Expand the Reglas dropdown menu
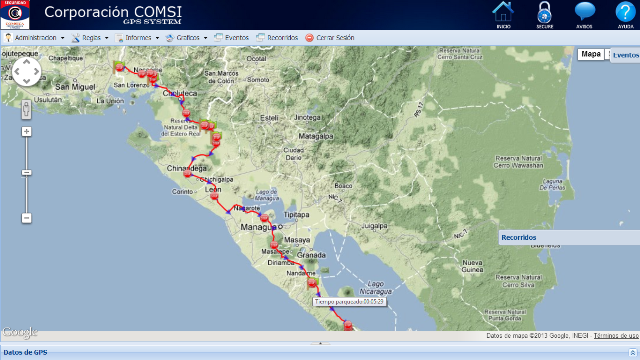 [x=90, y=38]
